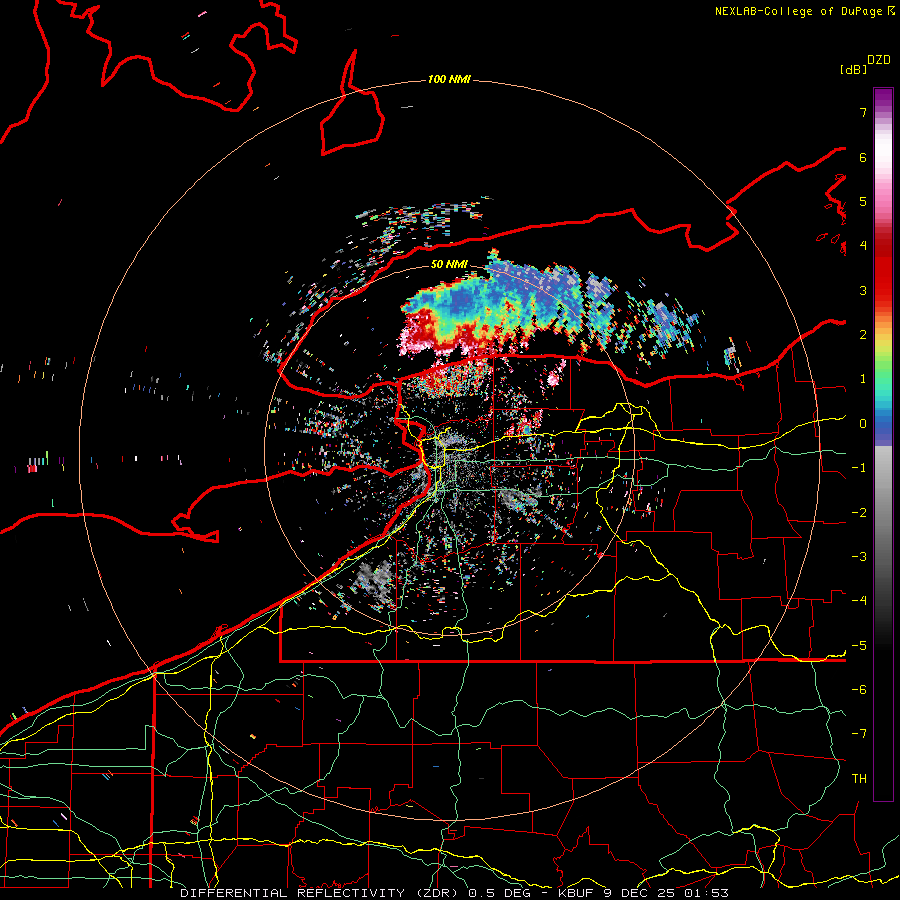
Task: Click the 3 value on color scale
Action: [x=863, y=290]
